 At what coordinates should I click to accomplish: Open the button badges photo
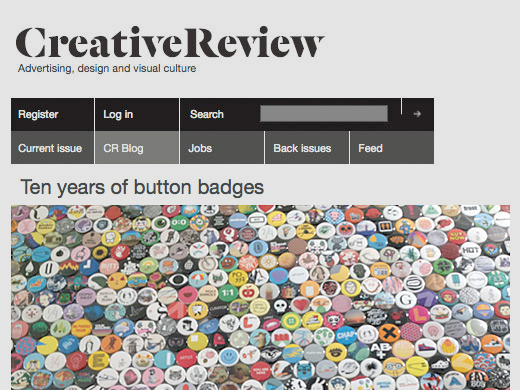coord(260,297)
